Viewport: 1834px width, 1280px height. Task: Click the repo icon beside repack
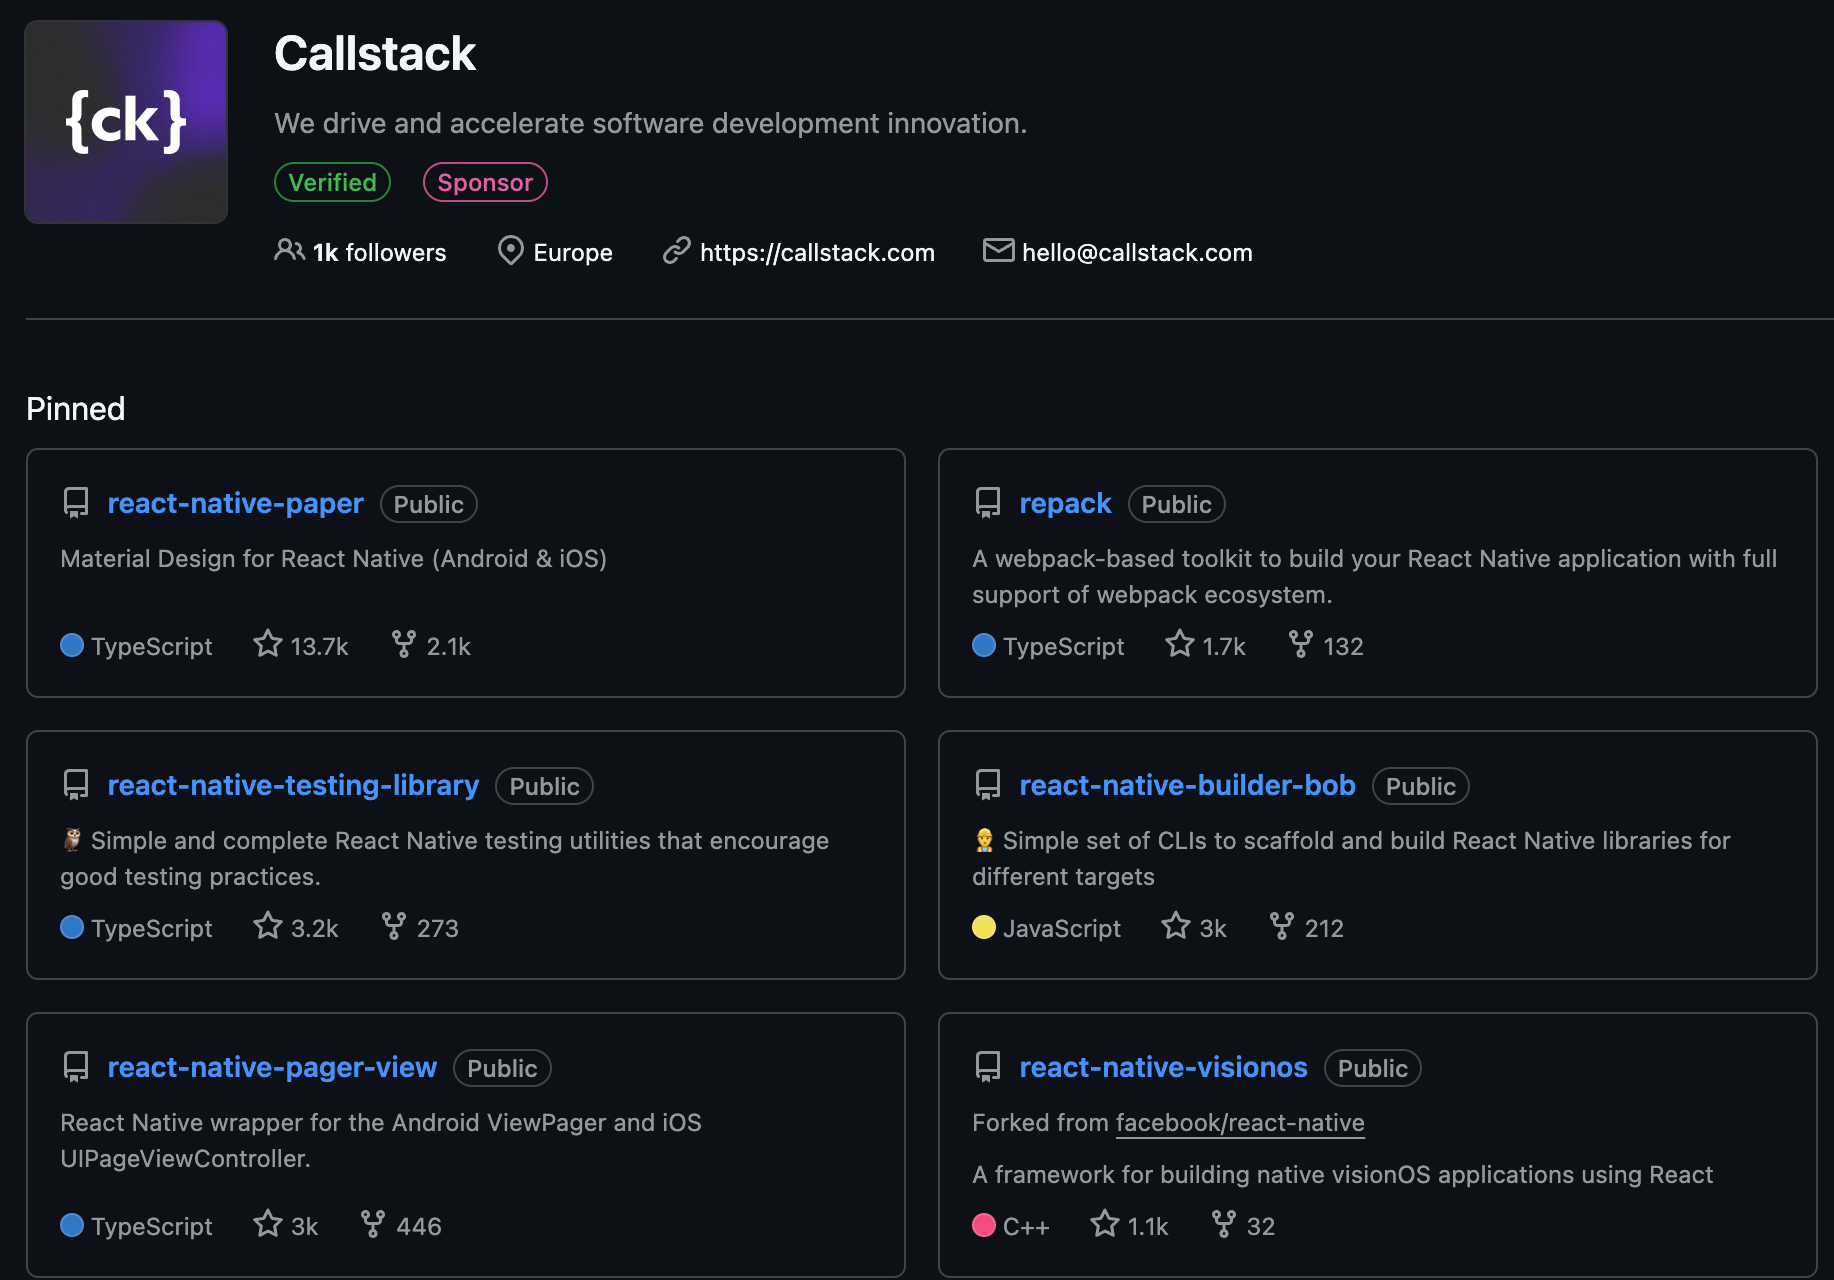tap(988, 503)
